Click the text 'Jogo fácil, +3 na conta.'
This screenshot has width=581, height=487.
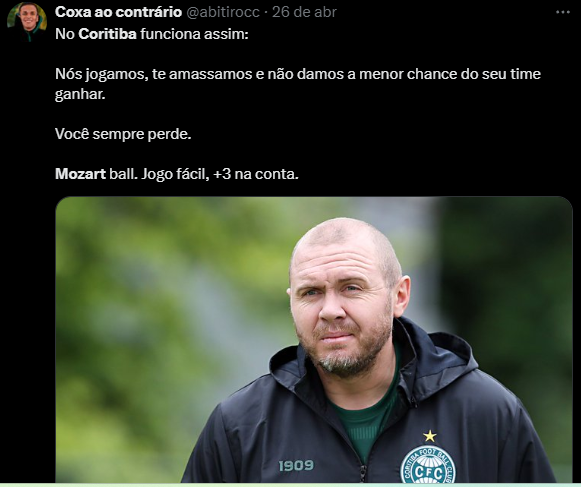[220, 174]
